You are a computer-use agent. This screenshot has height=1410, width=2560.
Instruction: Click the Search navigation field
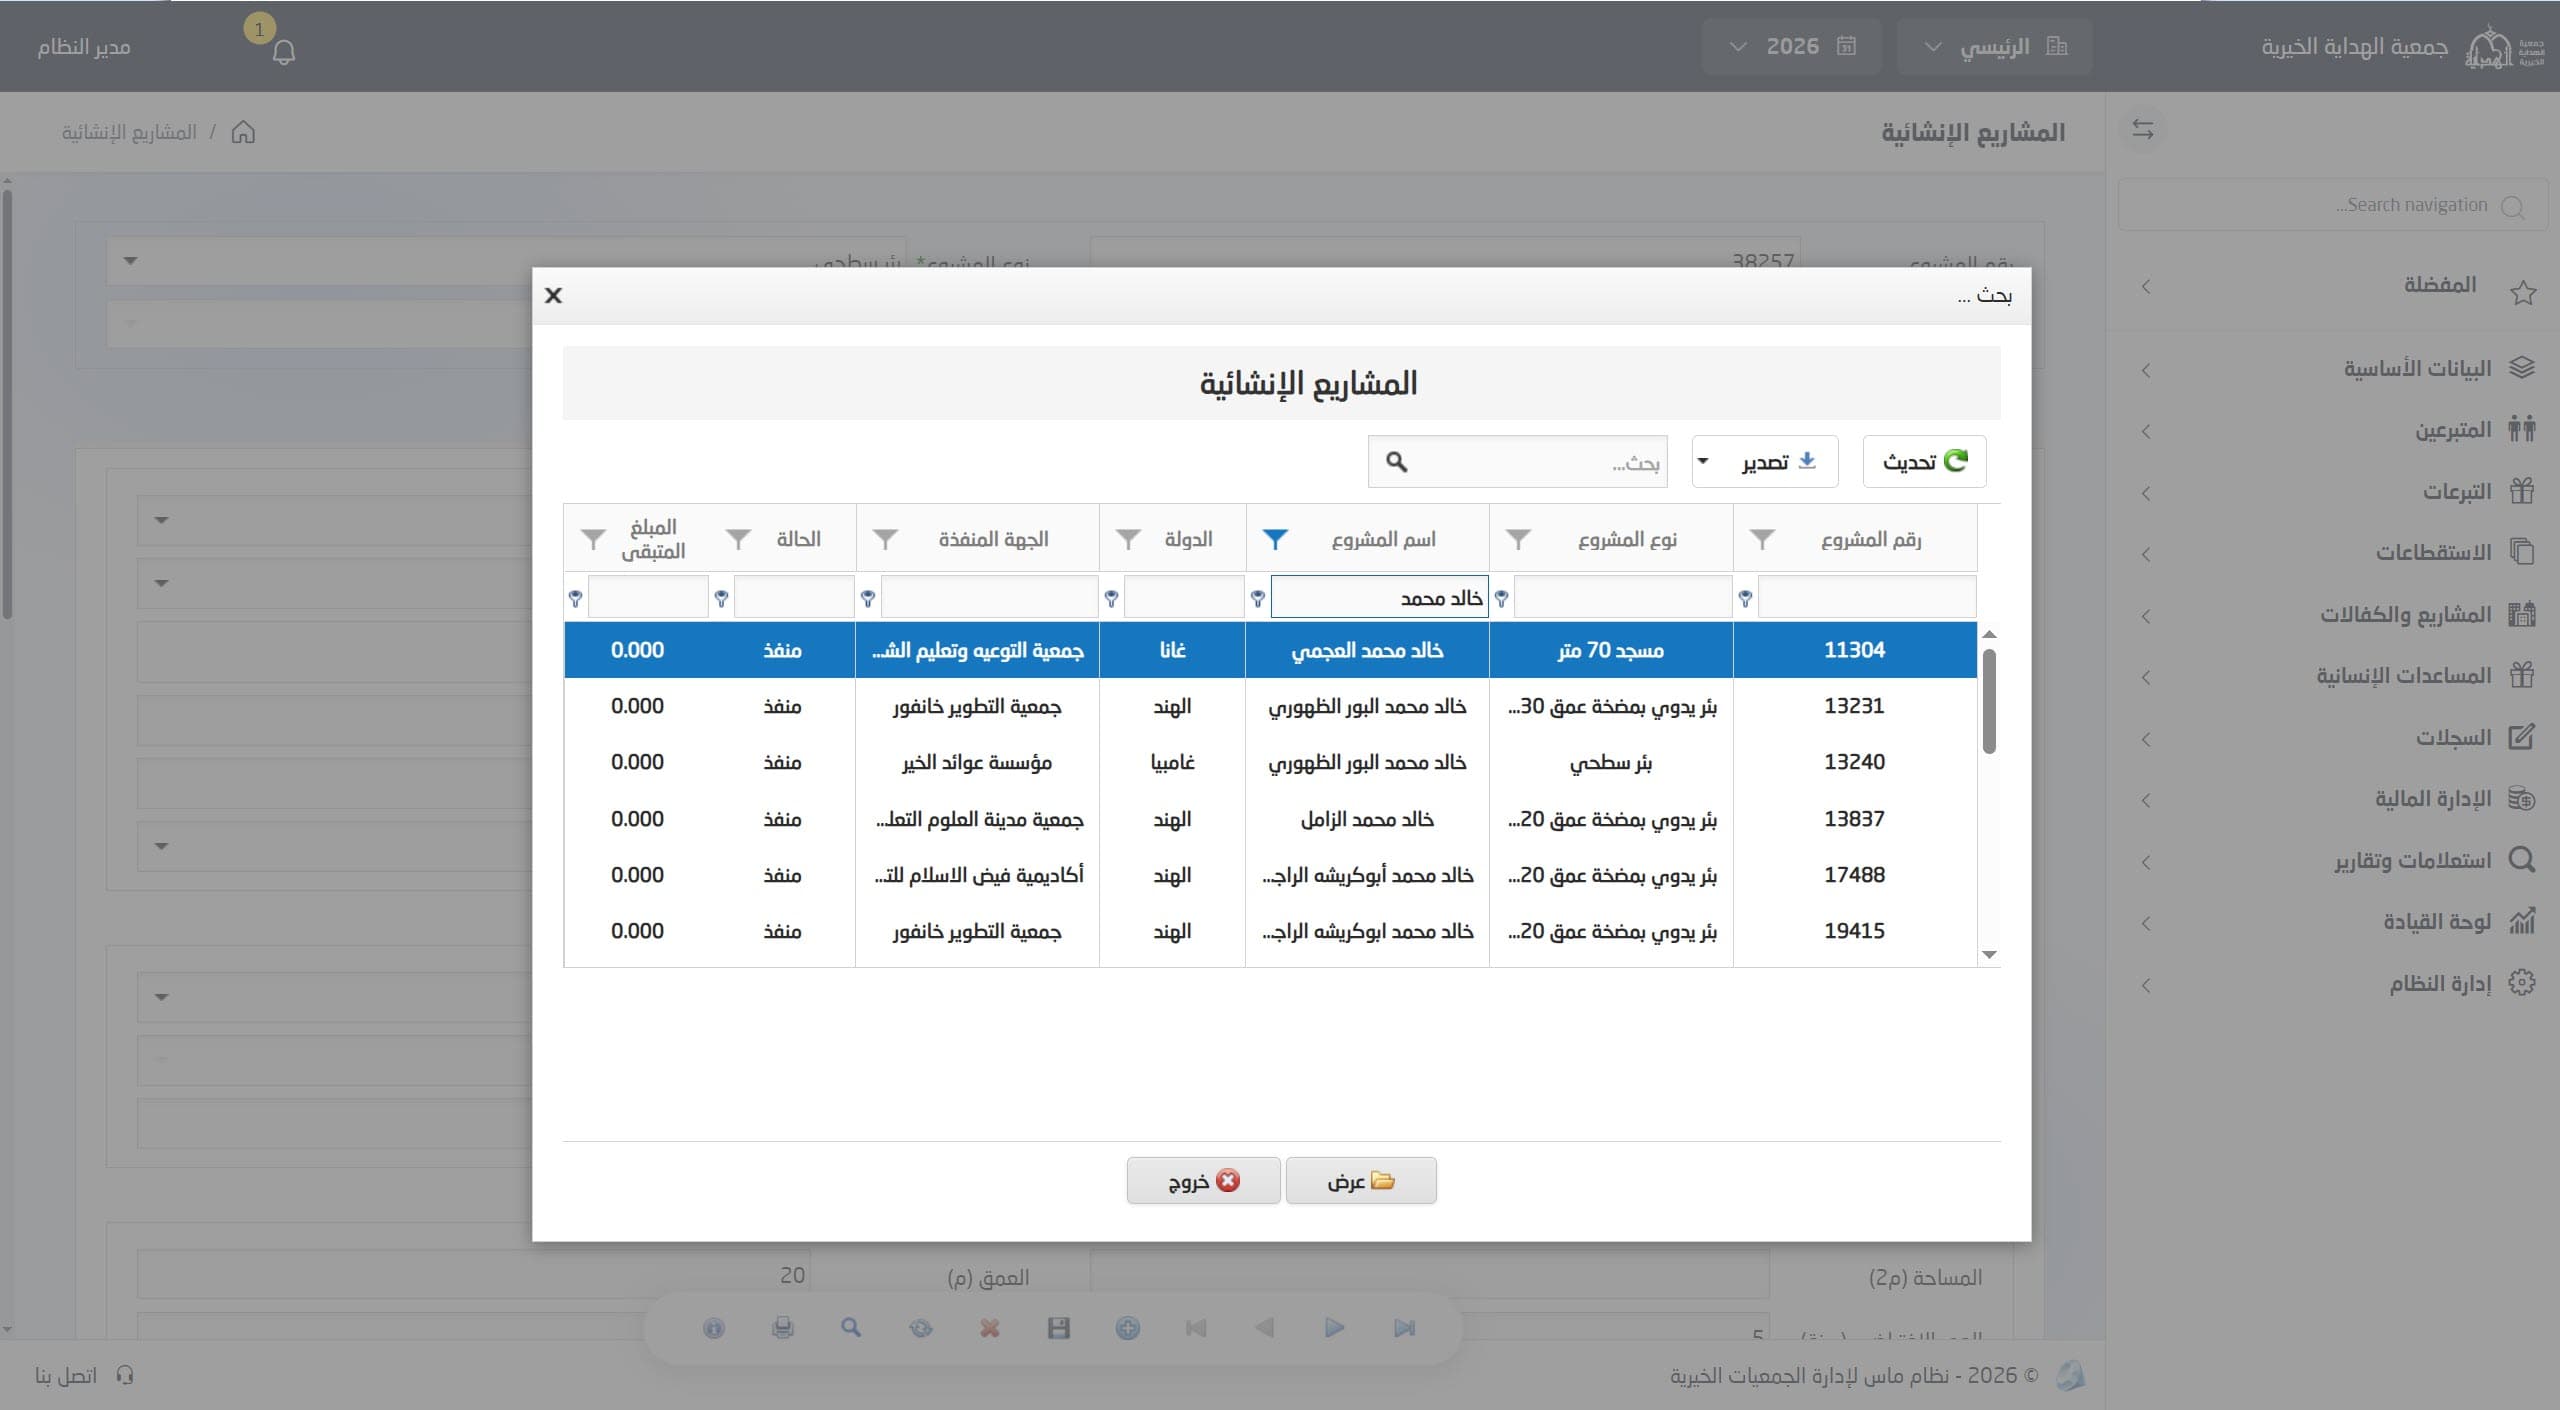2332,205
